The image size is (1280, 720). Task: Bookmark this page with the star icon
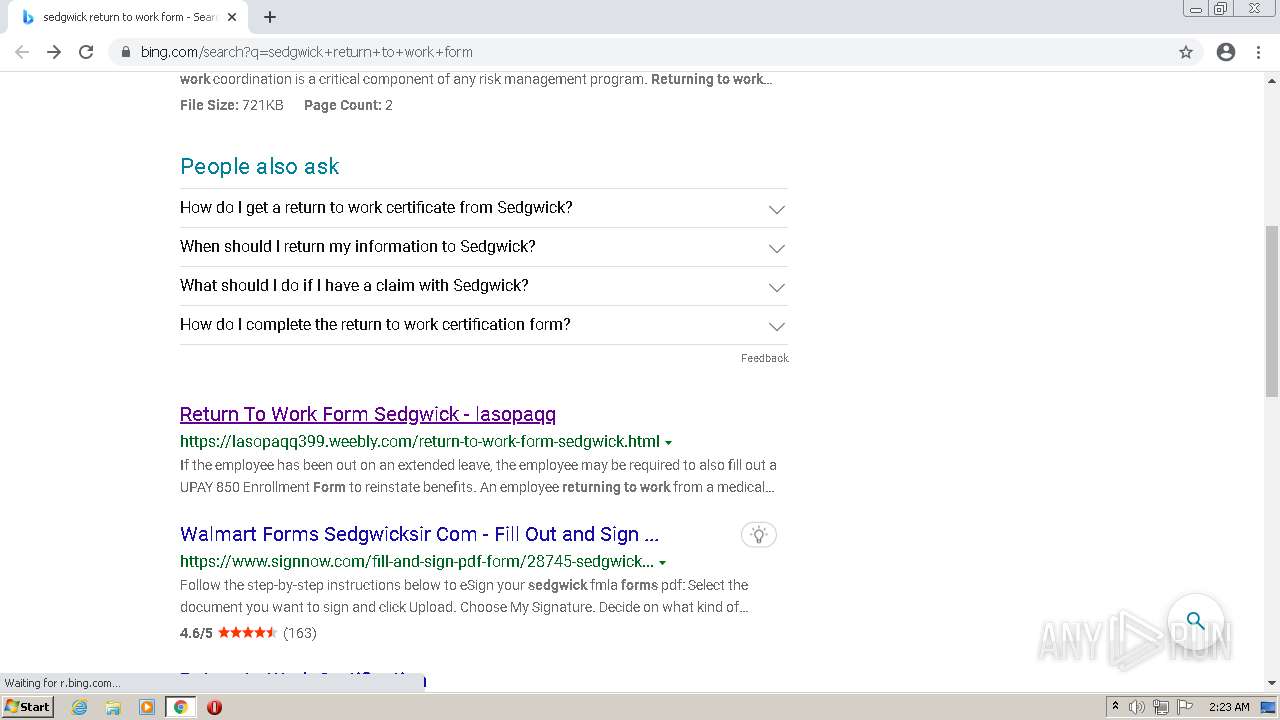(x=1186, y=52)
